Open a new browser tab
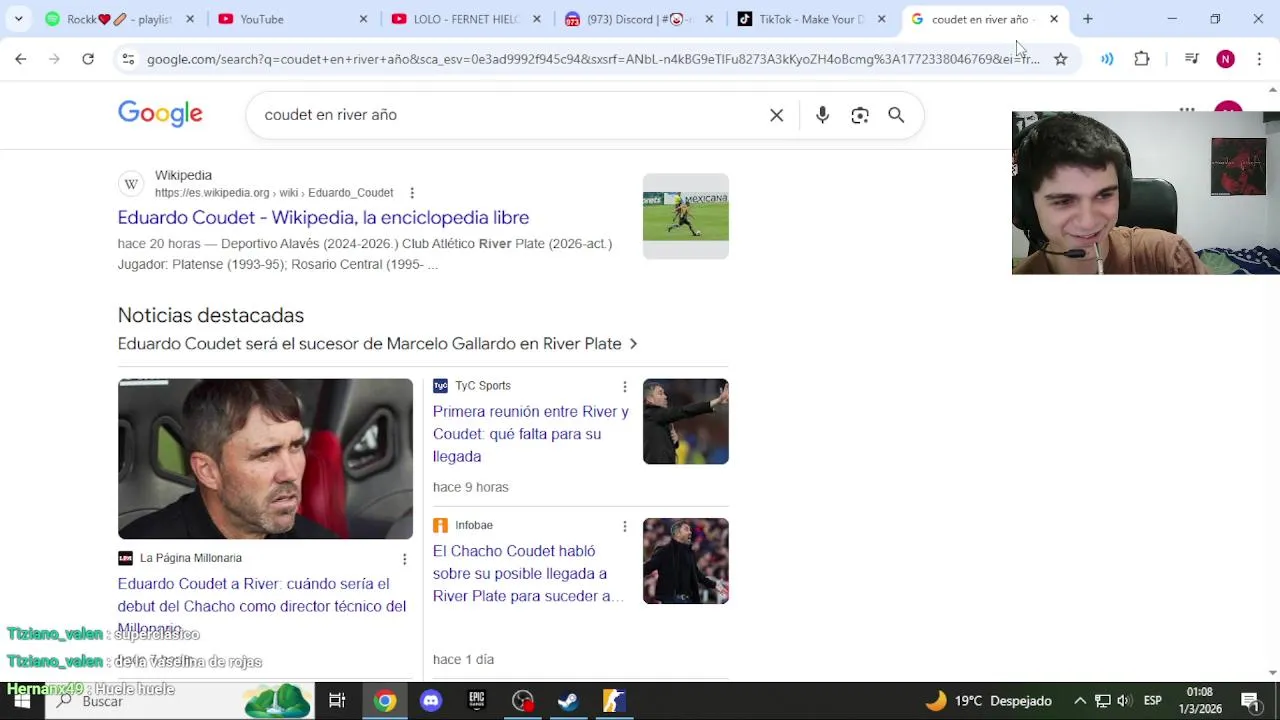Viewport: 1280px width, 720px height. point(1087,19)
